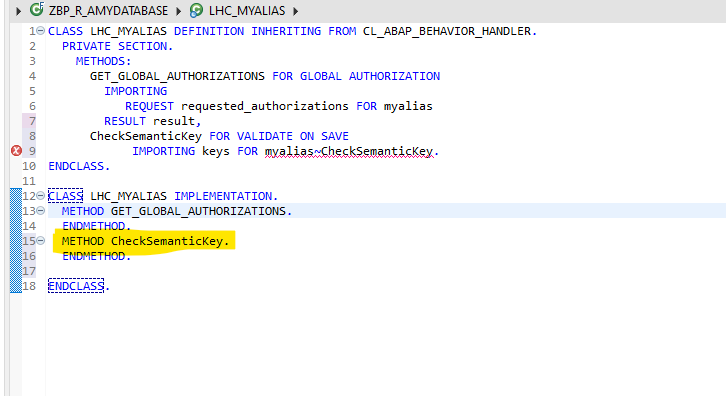Collapse the CheckSemanticKey method on line 15
The height and width of the screenshot is (396, 726).
(x=41, y=241)
